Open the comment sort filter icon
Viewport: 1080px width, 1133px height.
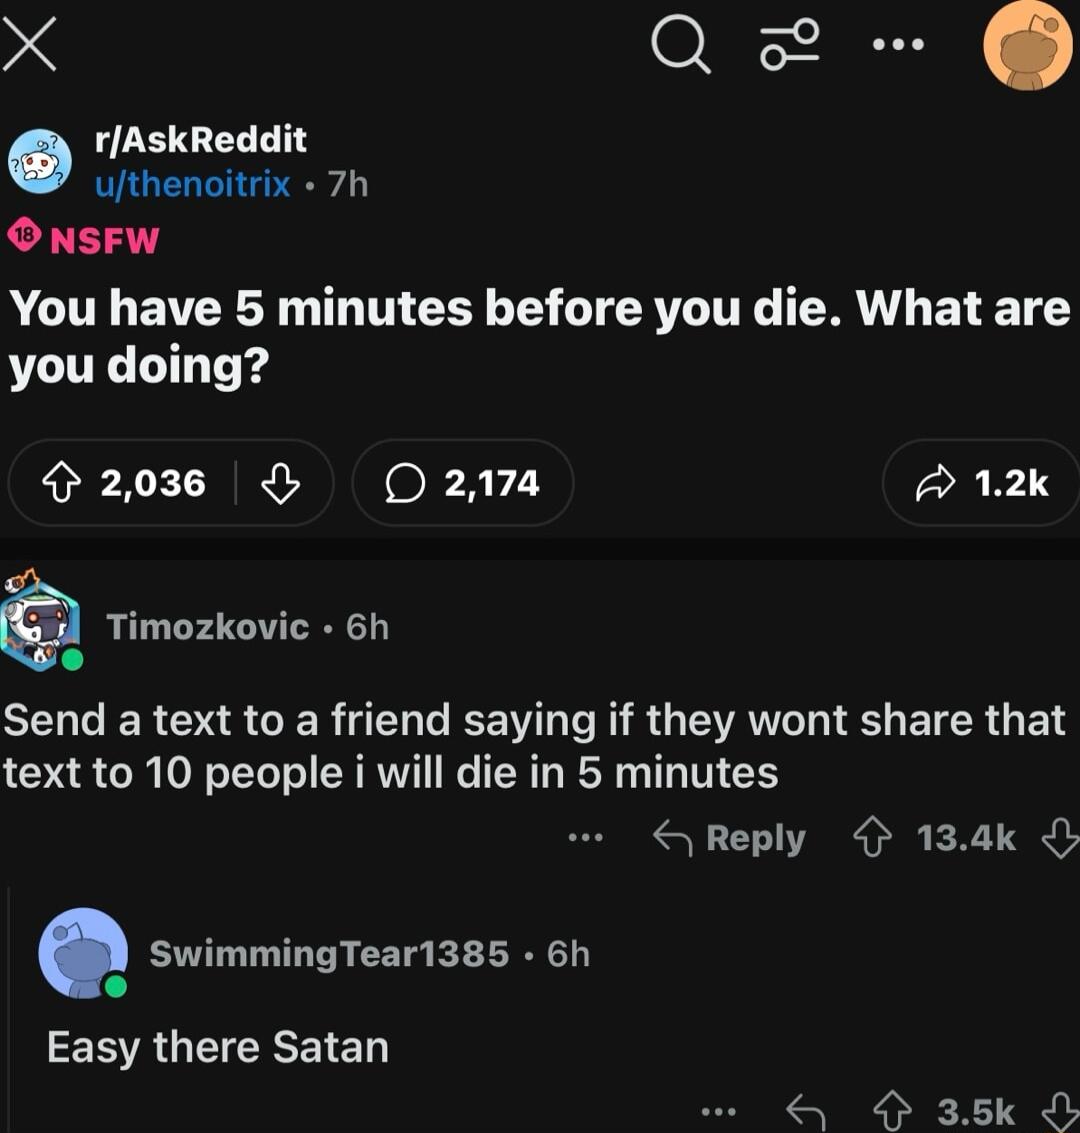coord(790,45)
